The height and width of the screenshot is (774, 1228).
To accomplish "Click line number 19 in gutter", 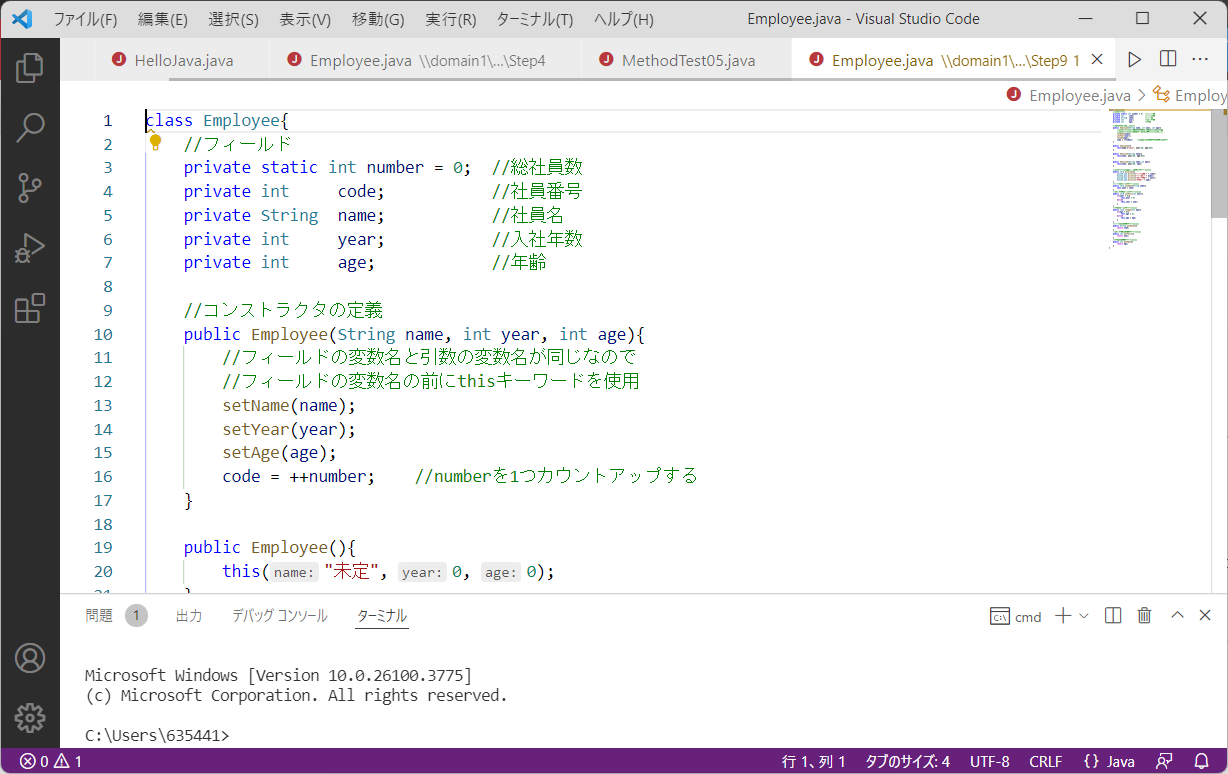I will tap(104, 547).
